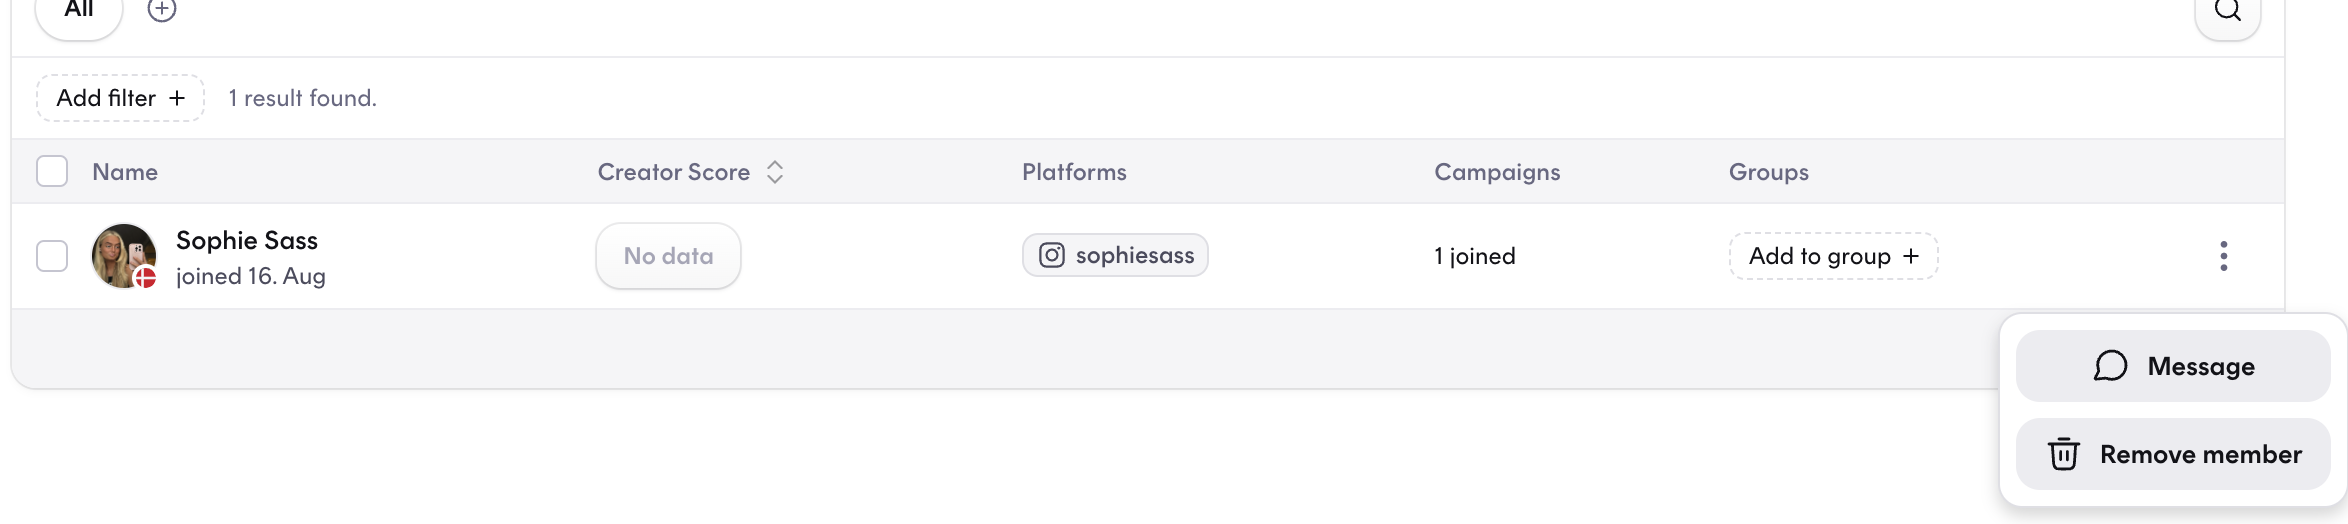Switch to the All tab
2348x524 pixels.
[x=79, y=12]
